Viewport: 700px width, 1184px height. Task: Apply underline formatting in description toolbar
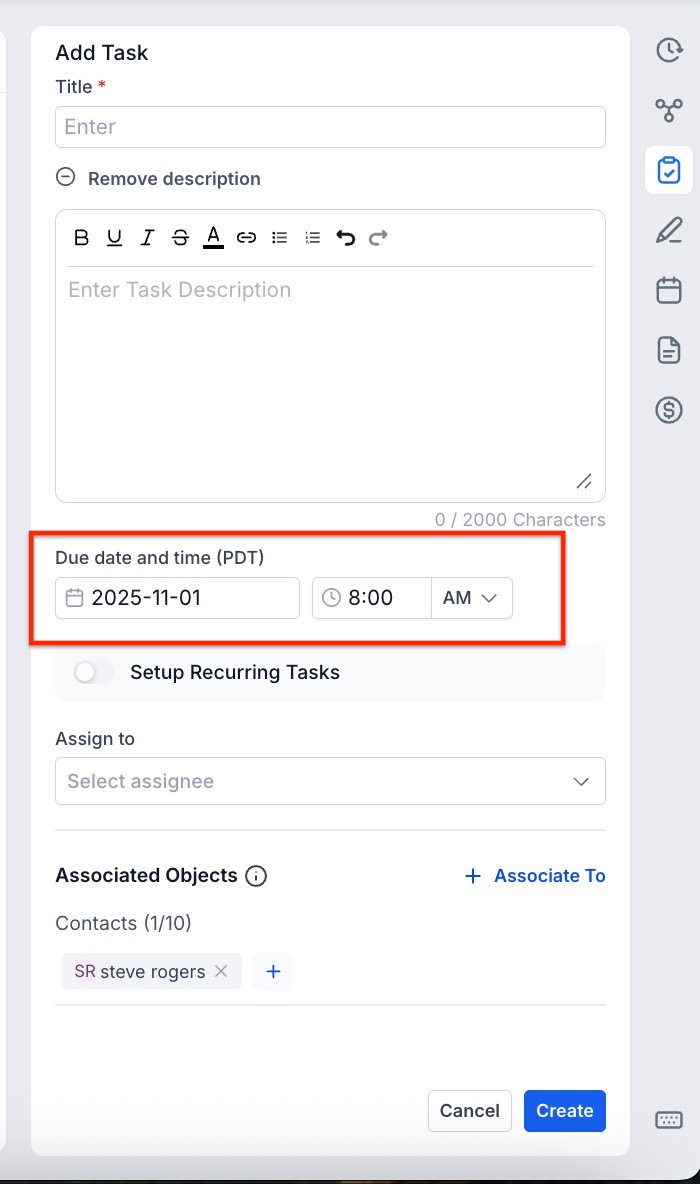[115, 238]
